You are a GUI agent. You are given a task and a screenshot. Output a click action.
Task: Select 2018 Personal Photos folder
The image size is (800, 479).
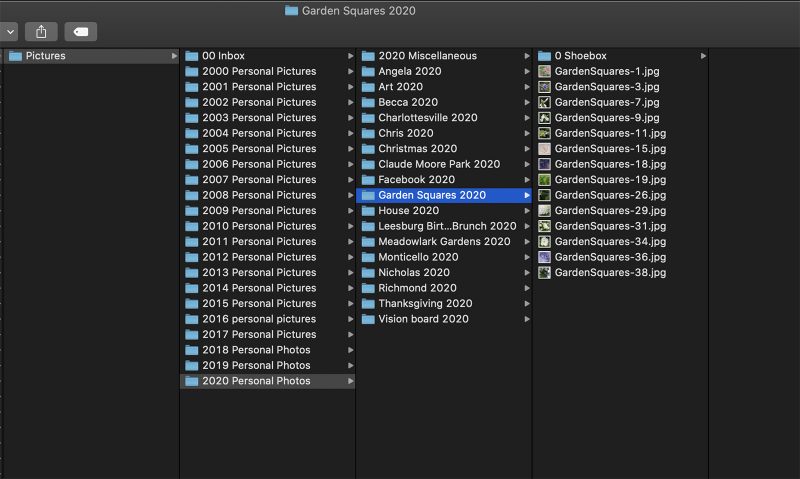pyautogui.click(x=268, y=350)
